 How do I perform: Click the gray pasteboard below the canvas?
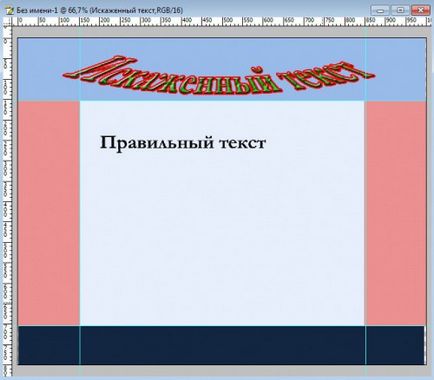click(x=222, y=370)
